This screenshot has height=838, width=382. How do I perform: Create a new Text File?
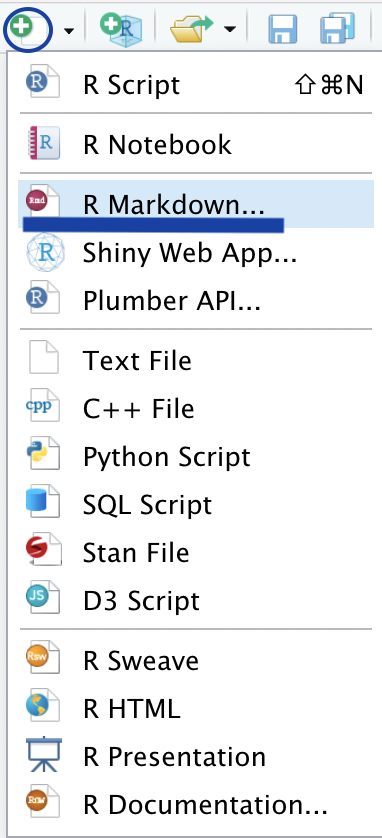[196, 361]
